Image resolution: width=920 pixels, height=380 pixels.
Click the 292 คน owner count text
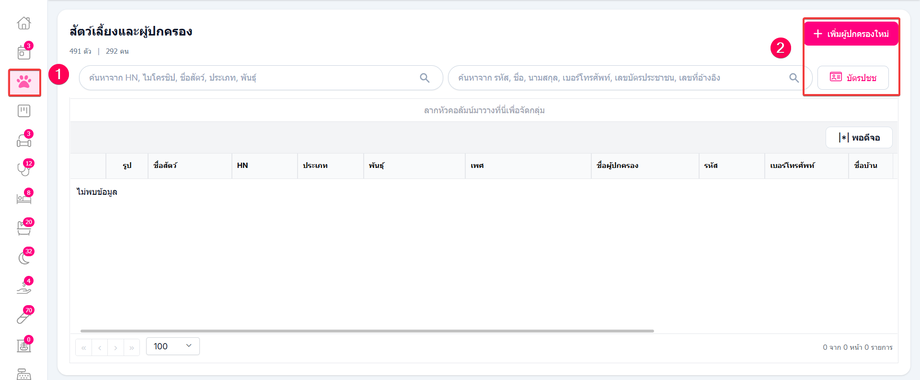tap(117, 51)
